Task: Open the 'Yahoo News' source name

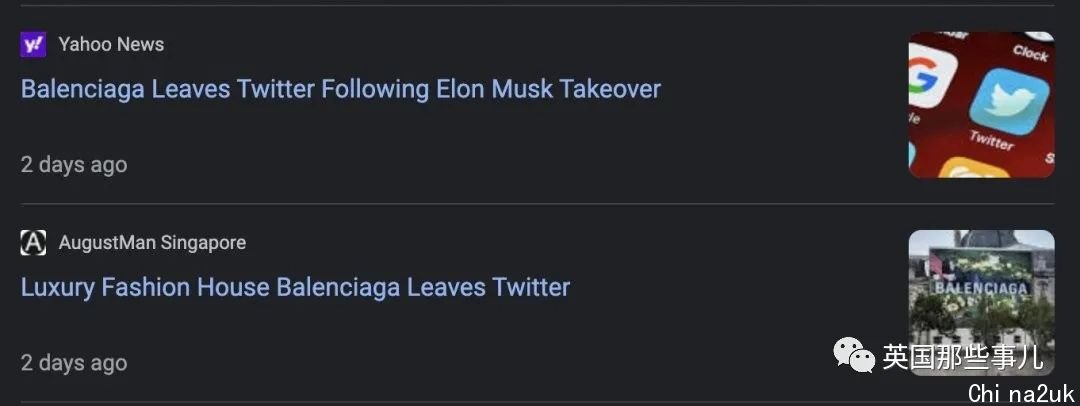Action: tap(111, 45)
